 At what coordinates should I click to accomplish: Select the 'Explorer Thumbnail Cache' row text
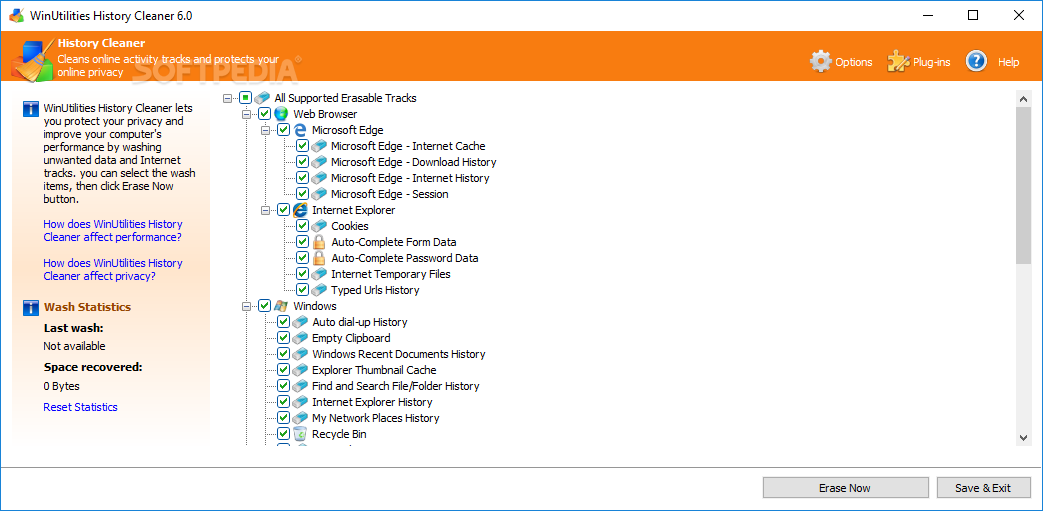[x=374, y=369]
